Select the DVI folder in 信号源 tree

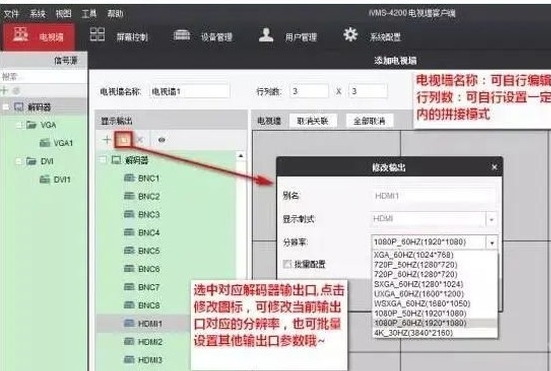[40, 161]
